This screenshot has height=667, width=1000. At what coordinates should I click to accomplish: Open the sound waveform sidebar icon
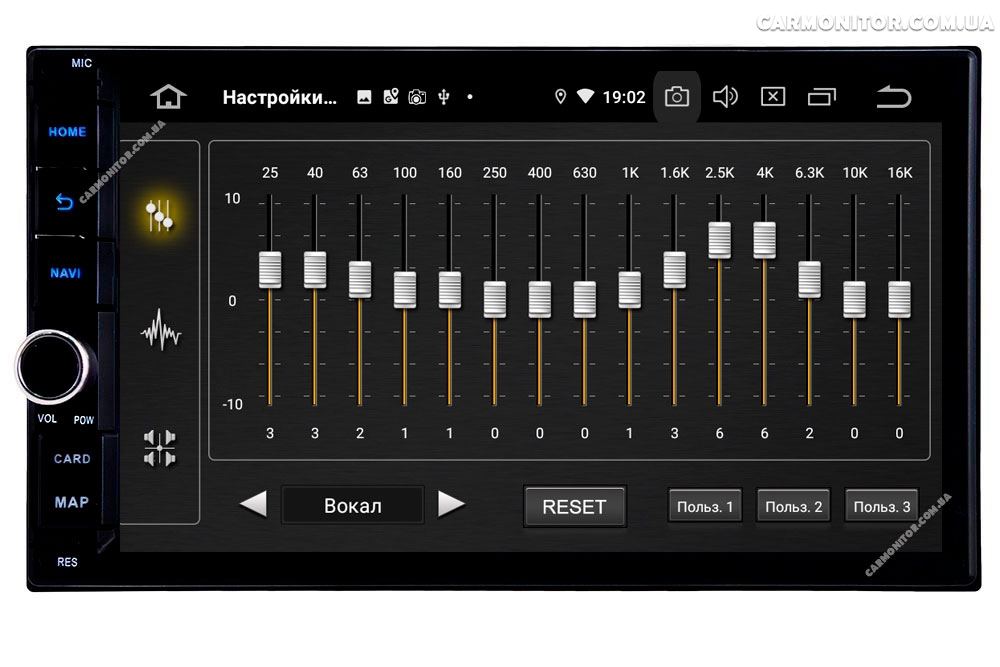click(x=161, y=330)
